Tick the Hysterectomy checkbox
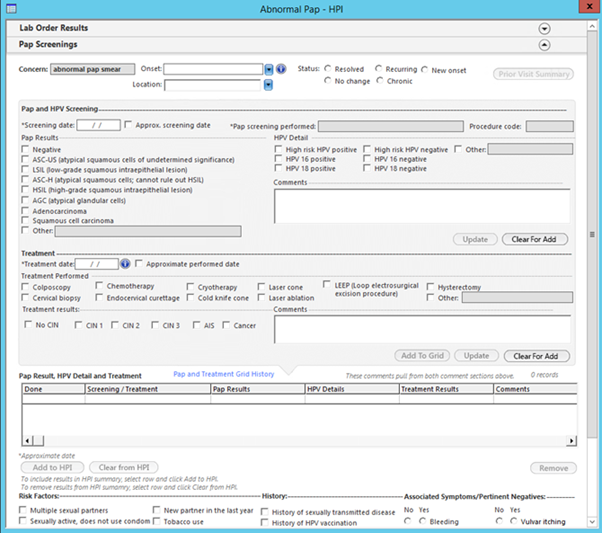This screenshot has width=602, height=533. [430, 287]
